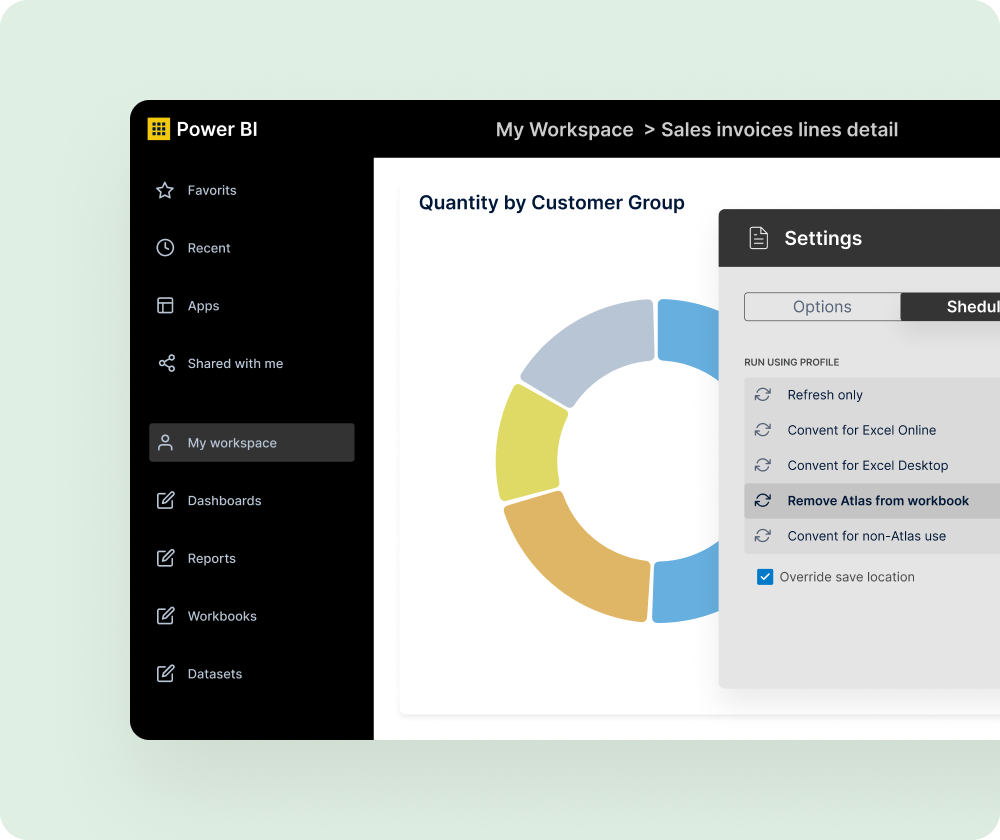Click refresh icon beside Refresh only
Screen dimensions: 1000x840
coord(763,395)
